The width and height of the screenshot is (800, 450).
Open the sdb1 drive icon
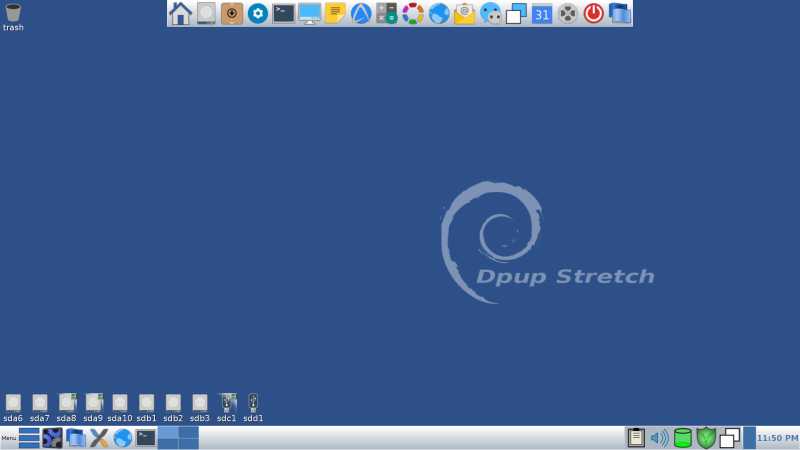(x=146, y=403)
